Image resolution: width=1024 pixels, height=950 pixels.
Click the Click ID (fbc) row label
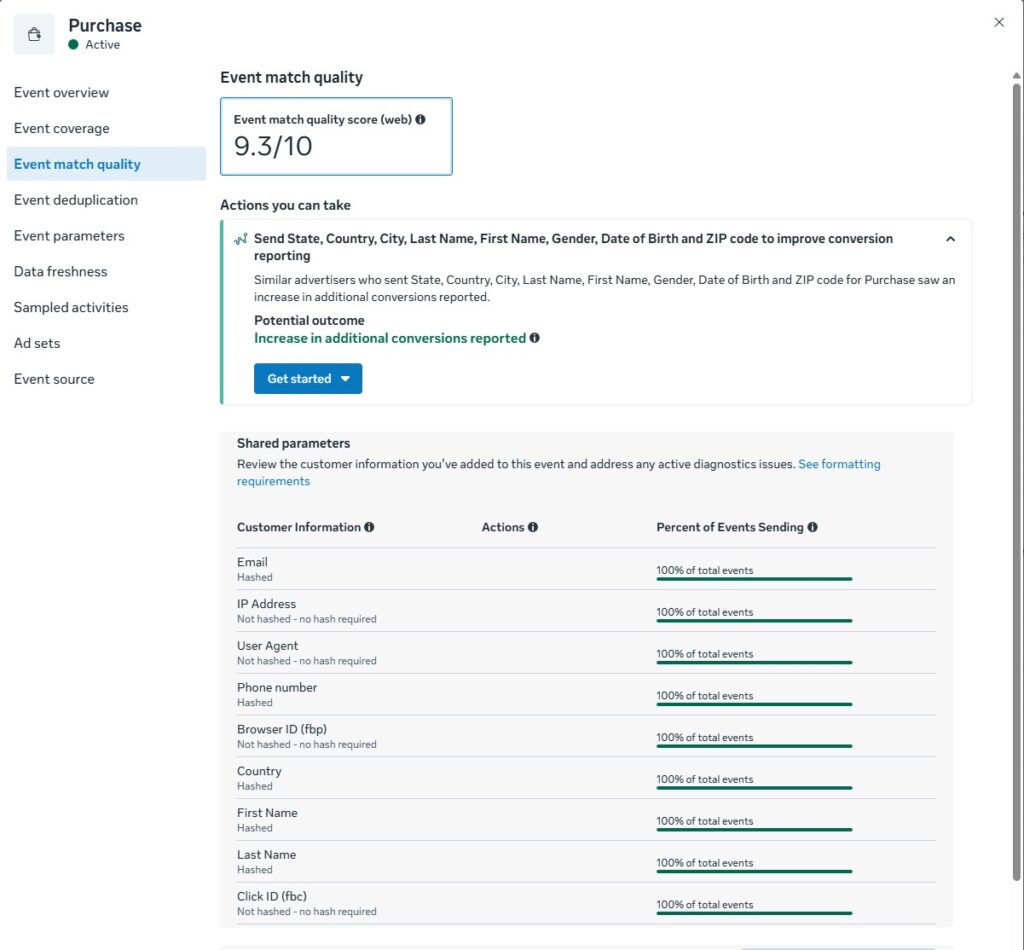tap(272, 896)
